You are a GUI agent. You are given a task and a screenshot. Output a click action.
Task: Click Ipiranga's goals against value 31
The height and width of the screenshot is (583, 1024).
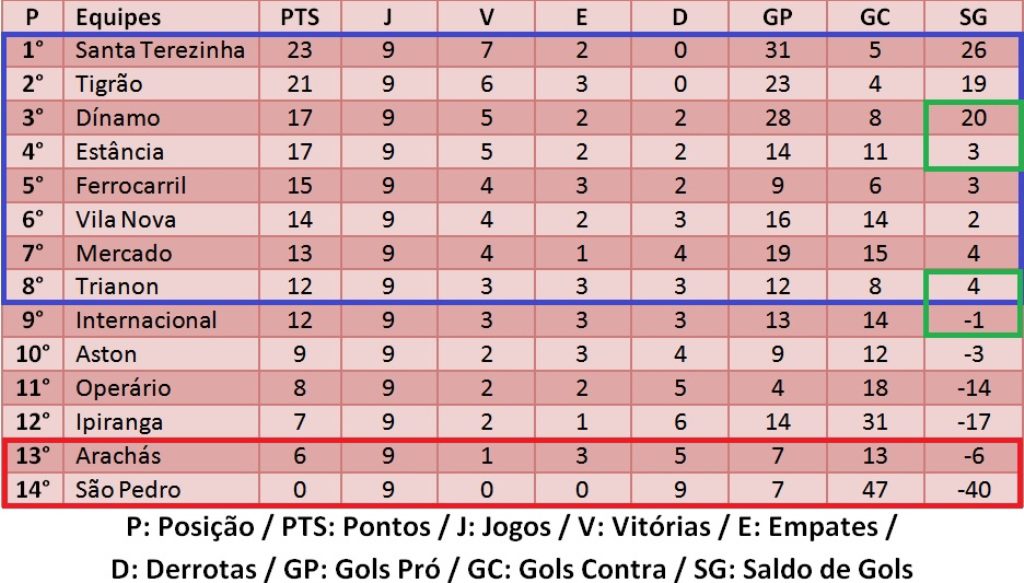(874, 422)
